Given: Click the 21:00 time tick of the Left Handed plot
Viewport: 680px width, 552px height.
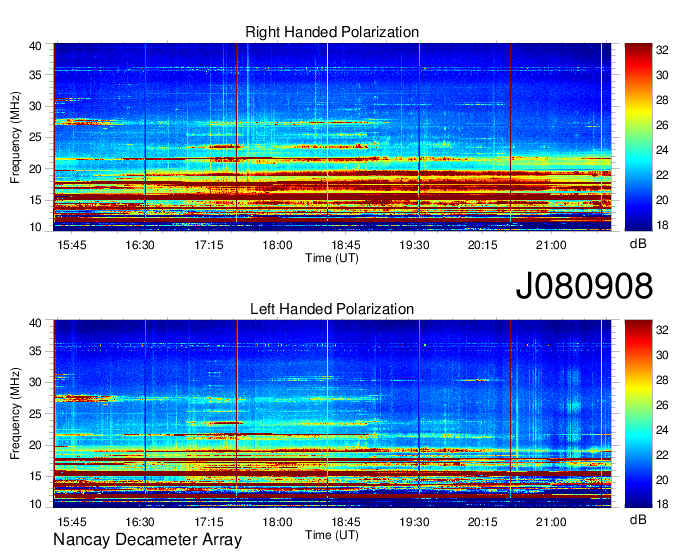Looking at the screenshot, I should 551,522.
